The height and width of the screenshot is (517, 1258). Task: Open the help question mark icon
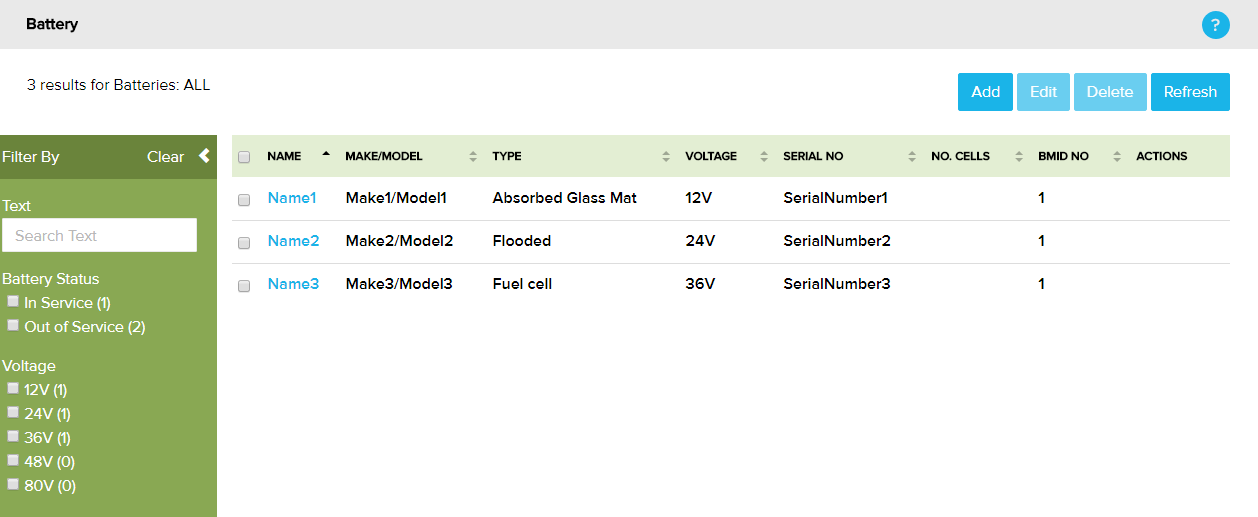click(1215, 26)
